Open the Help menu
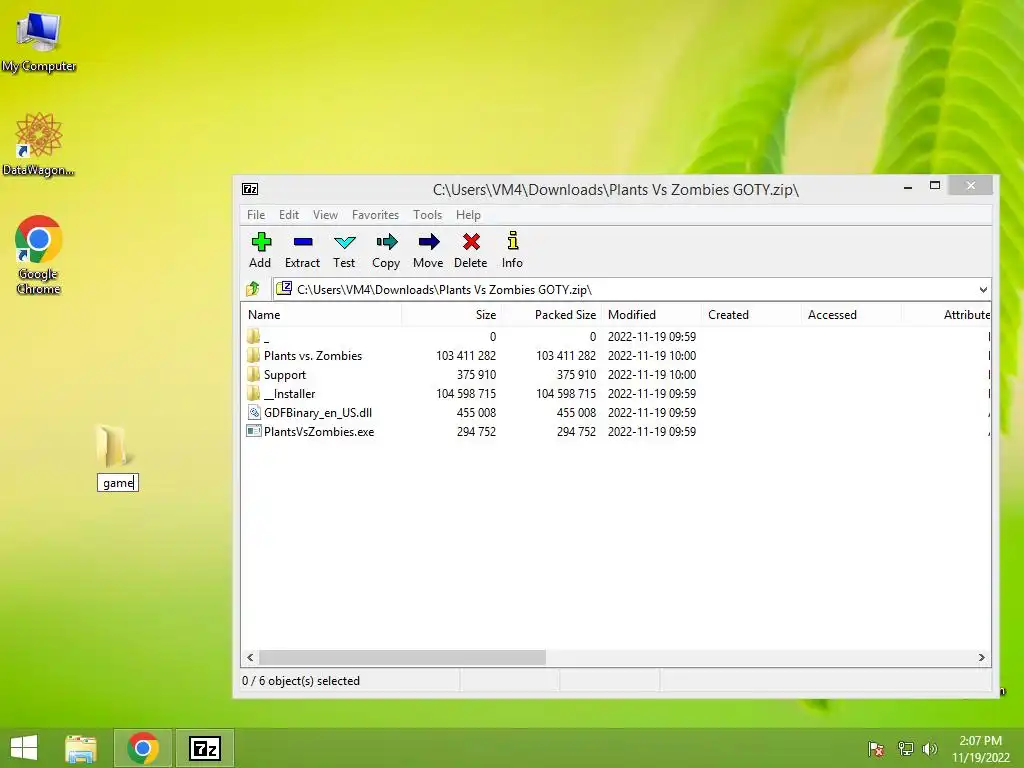The height and width of the screenshot is (768, 1024). pos(468,215)
